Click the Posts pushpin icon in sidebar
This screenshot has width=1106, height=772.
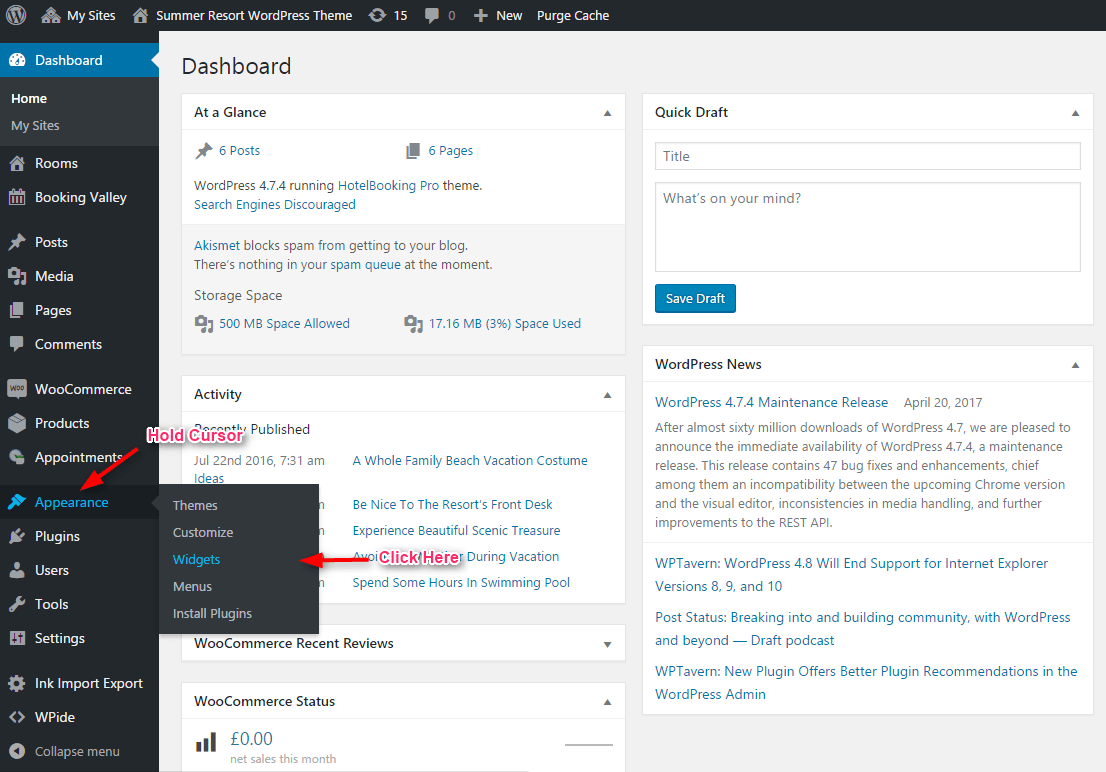click(17, 243)
